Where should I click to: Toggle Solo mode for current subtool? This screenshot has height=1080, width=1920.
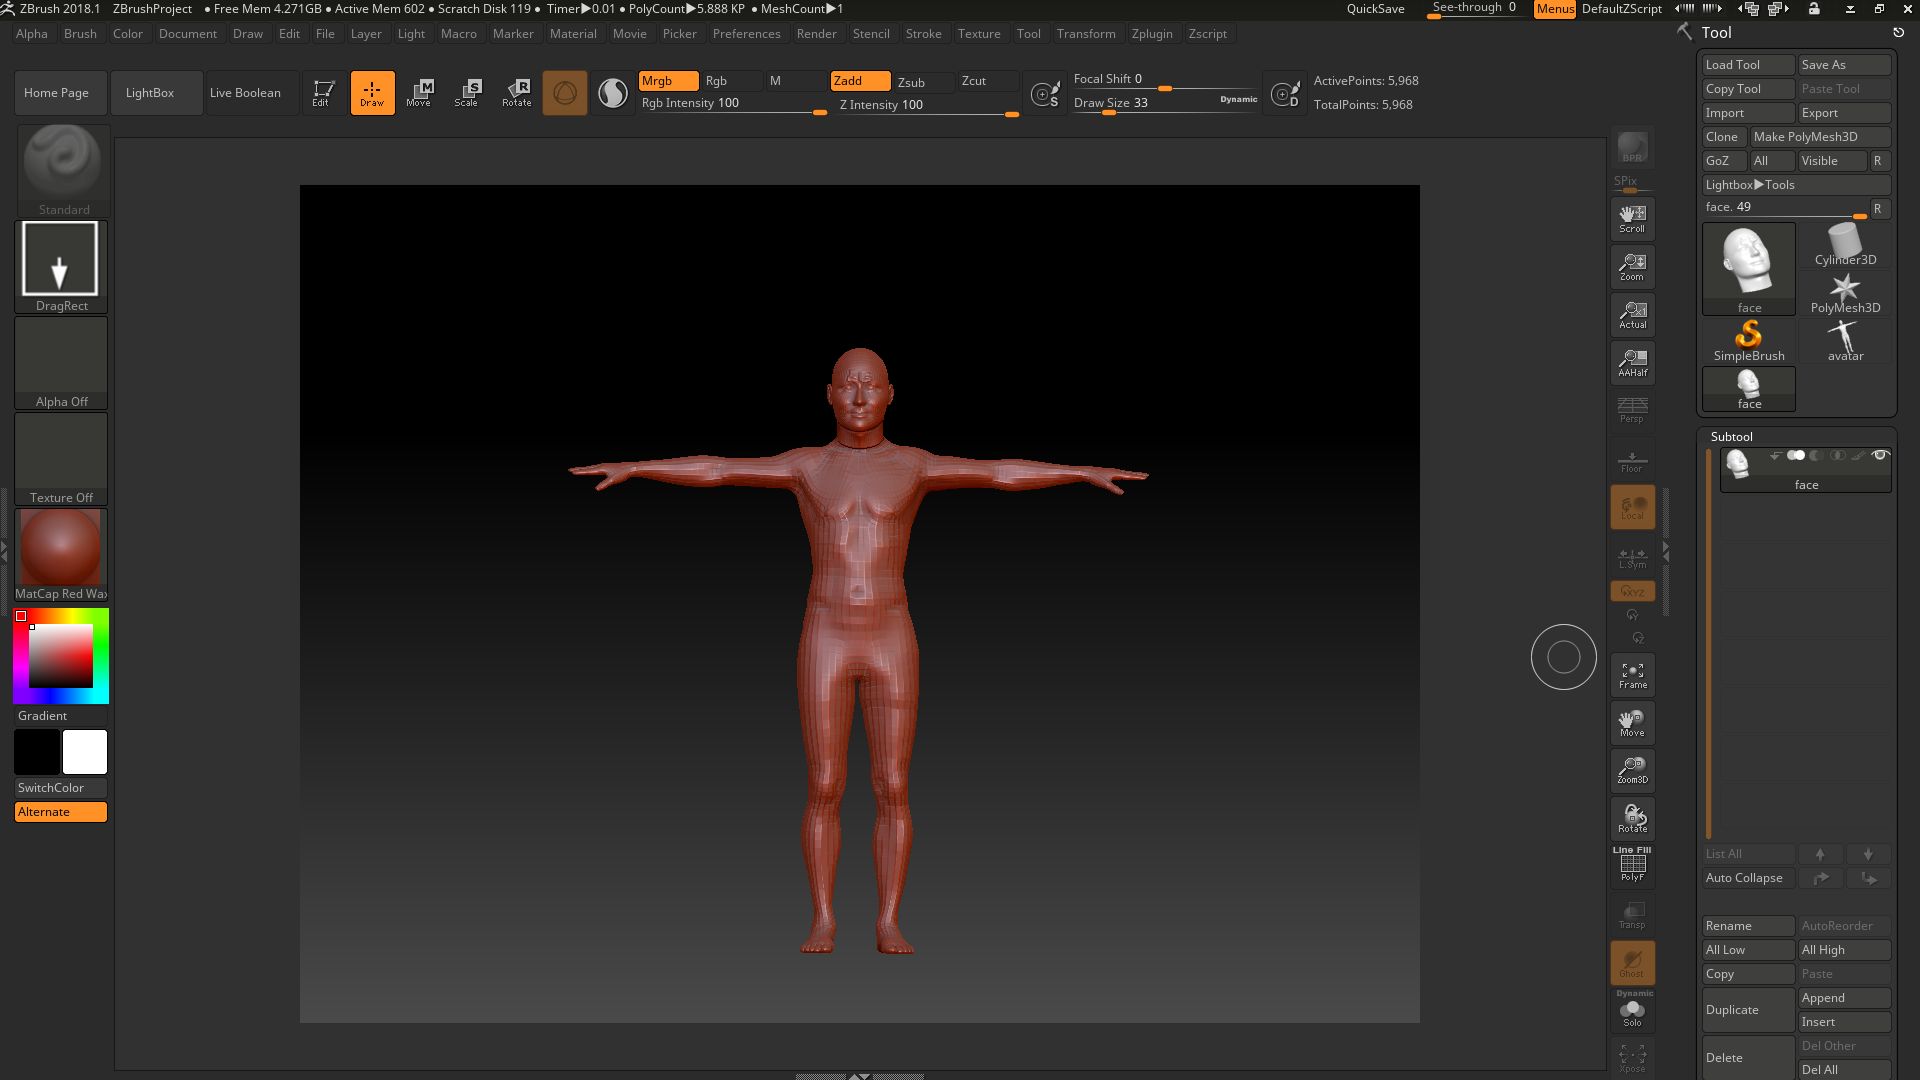[x=1632, y=1012]
